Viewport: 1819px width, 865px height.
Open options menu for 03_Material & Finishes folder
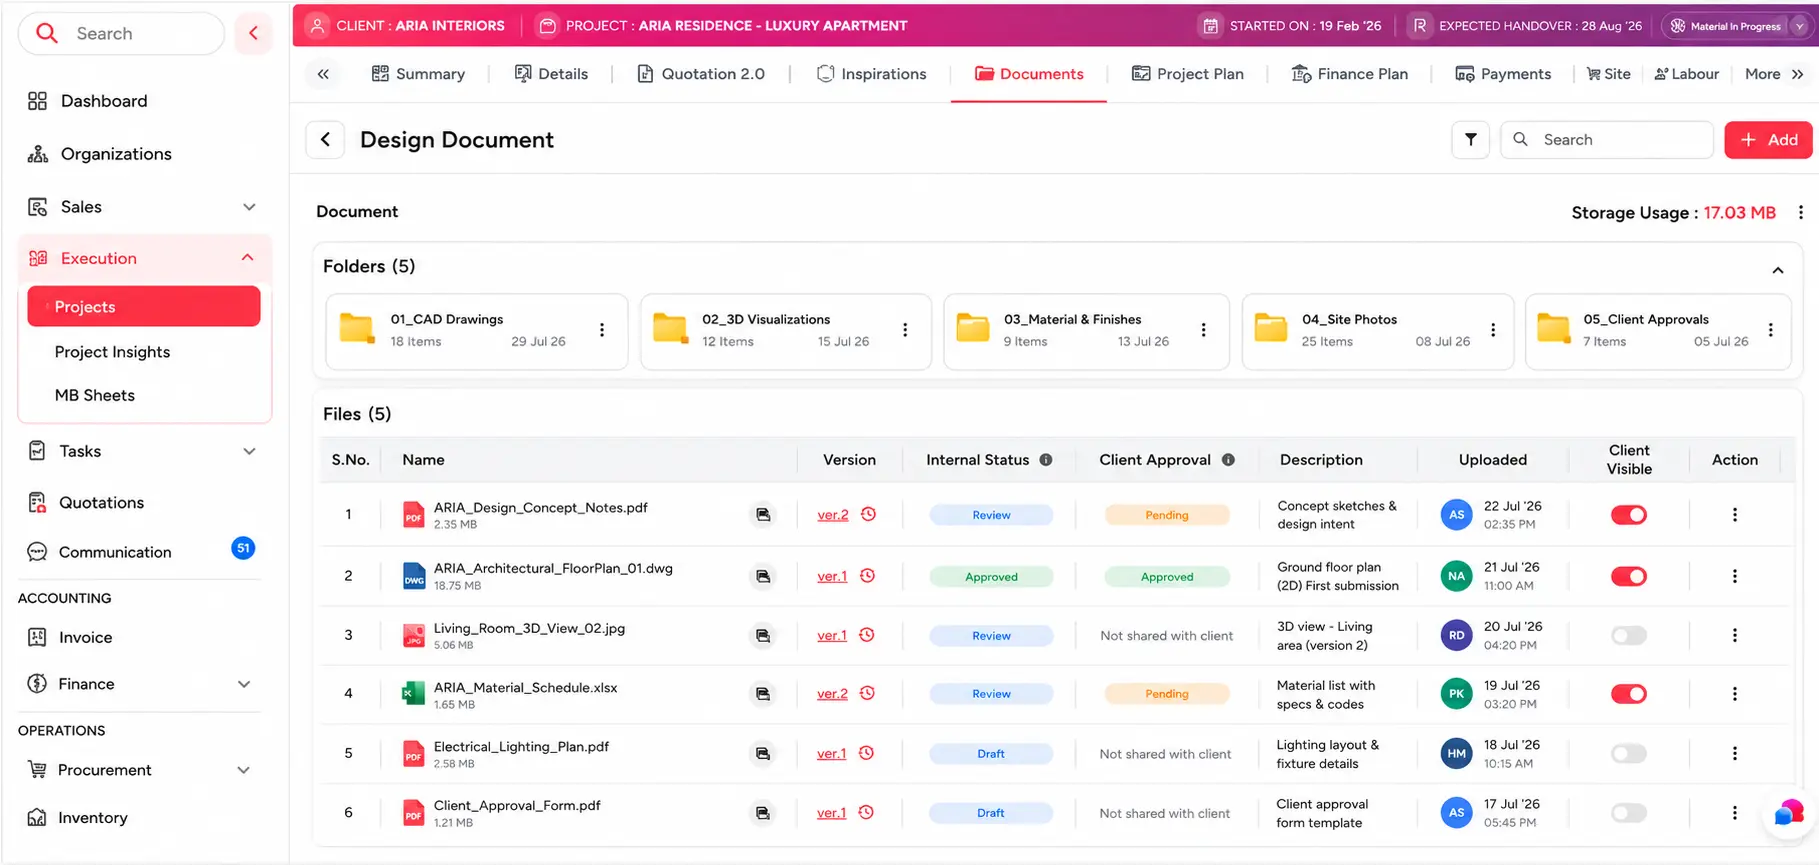coord(1203,330)
